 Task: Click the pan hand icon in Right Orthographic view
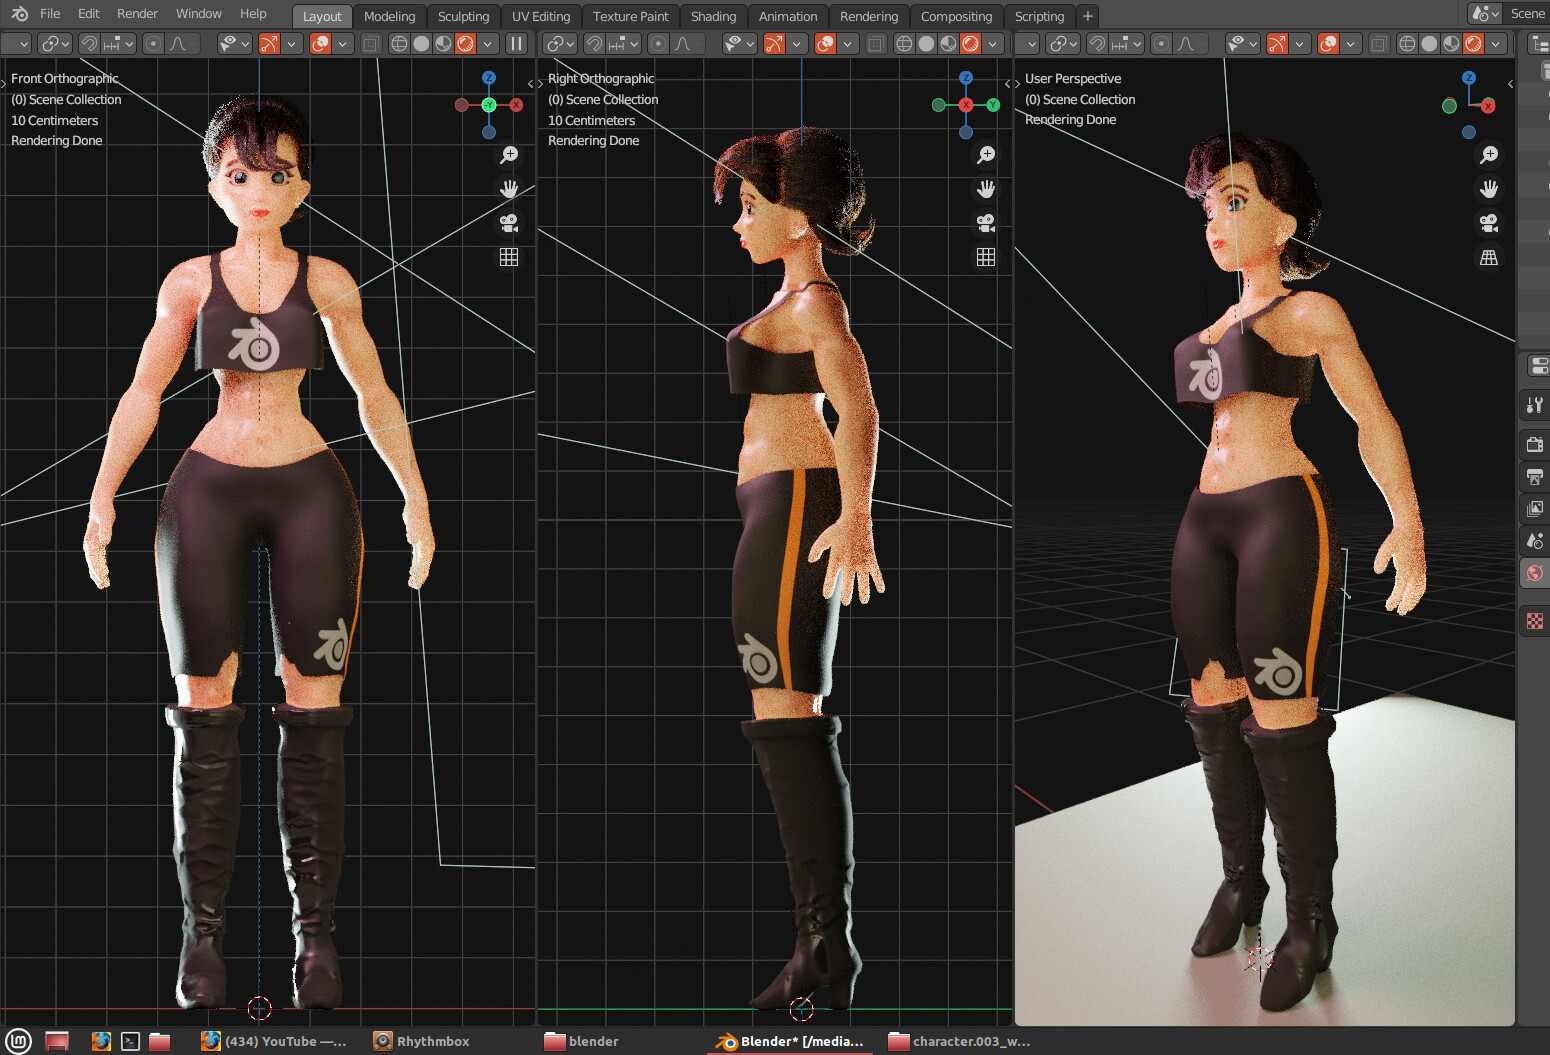click(986, 189)
